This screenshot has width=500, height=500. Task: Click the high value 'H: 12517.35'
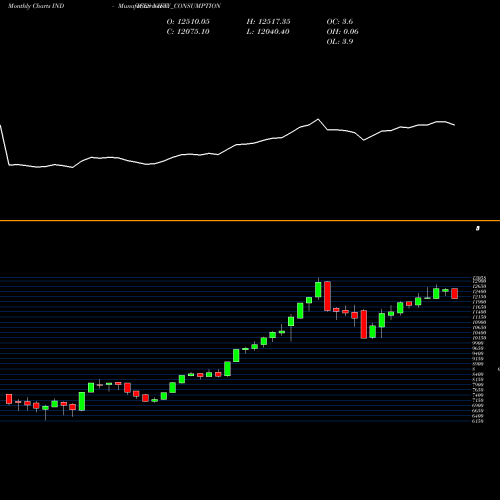pyautogui.click(x=268, y=22)
